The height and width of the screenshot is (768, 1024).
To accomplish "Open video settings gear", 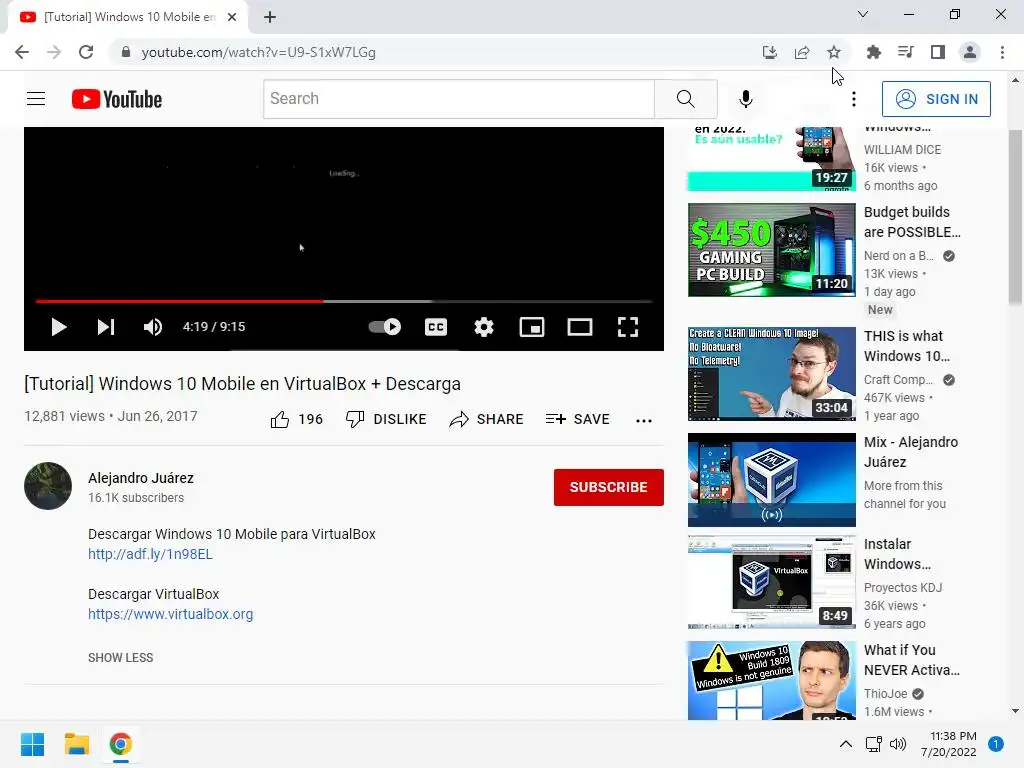I will point(483,327).
